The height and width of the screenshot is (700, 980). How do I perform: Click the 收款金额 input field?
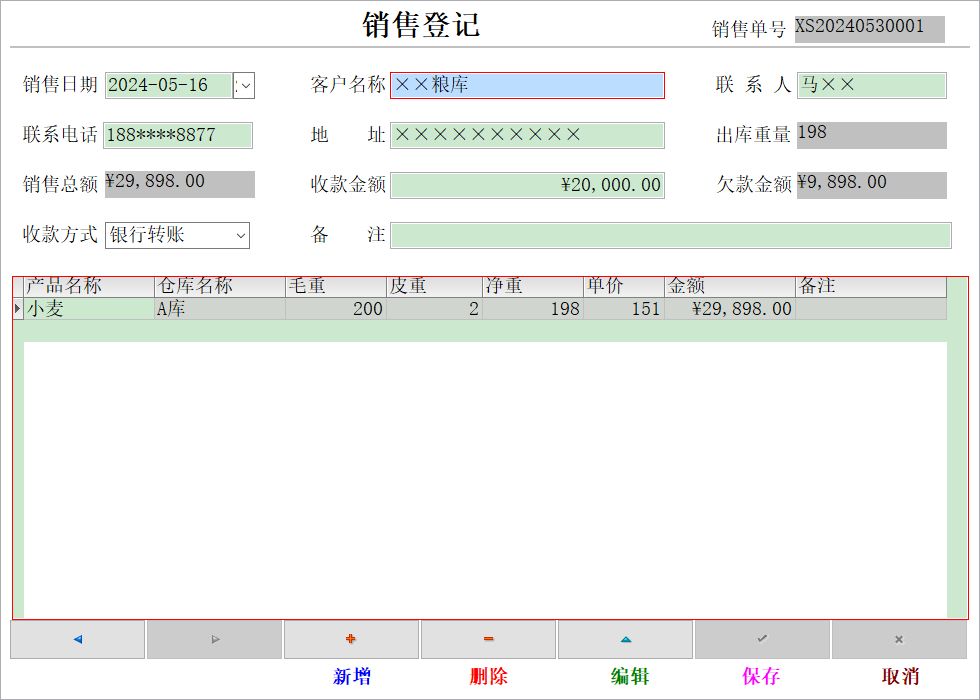528,186
